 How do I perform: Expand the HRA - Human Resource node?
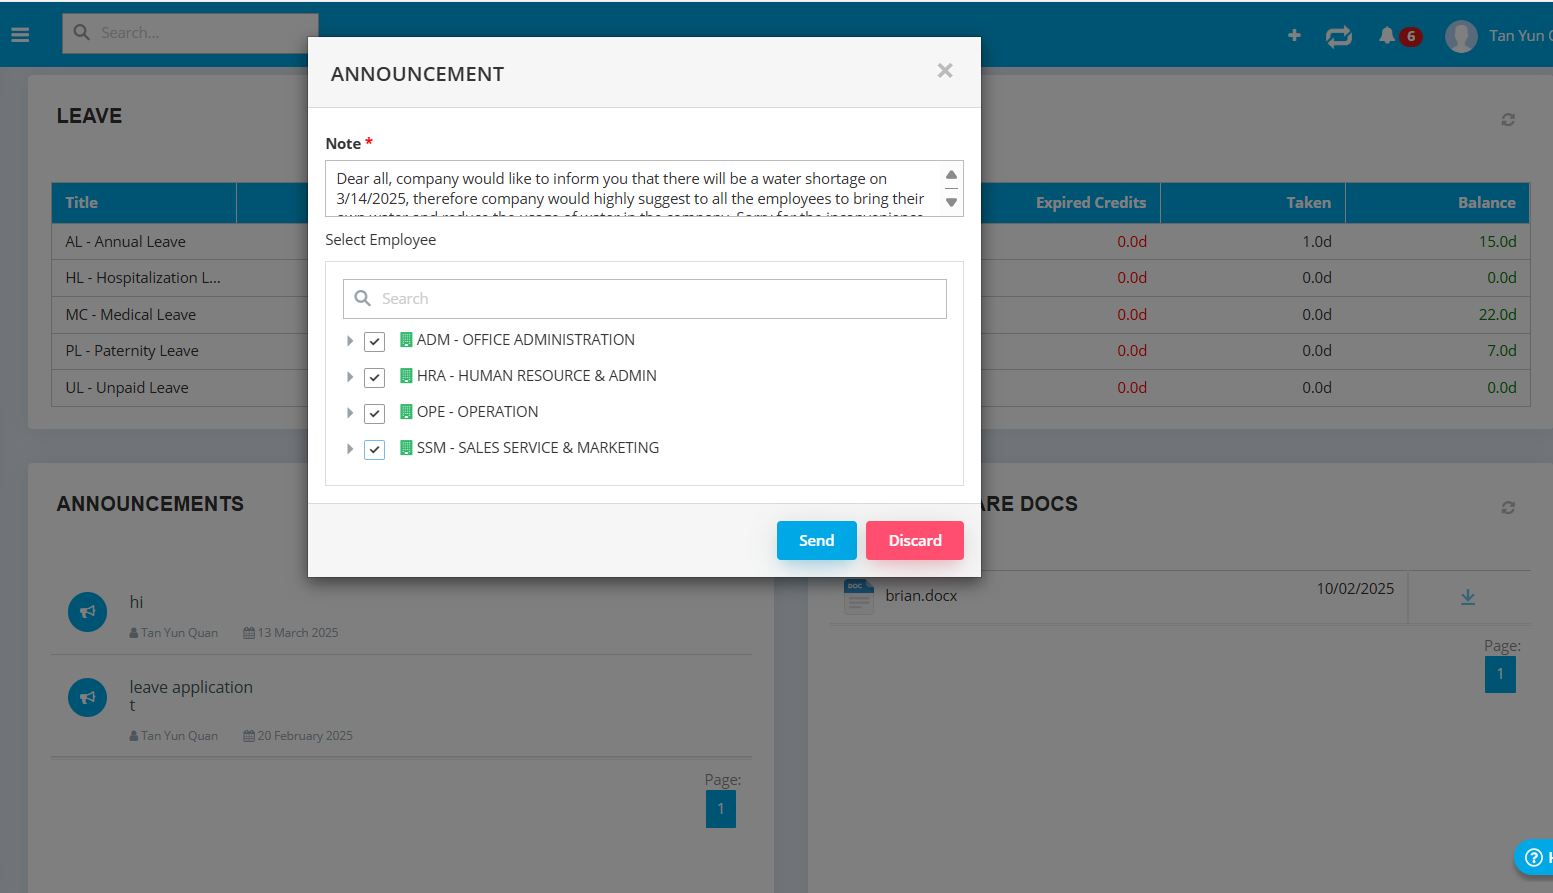click(350, 377)
